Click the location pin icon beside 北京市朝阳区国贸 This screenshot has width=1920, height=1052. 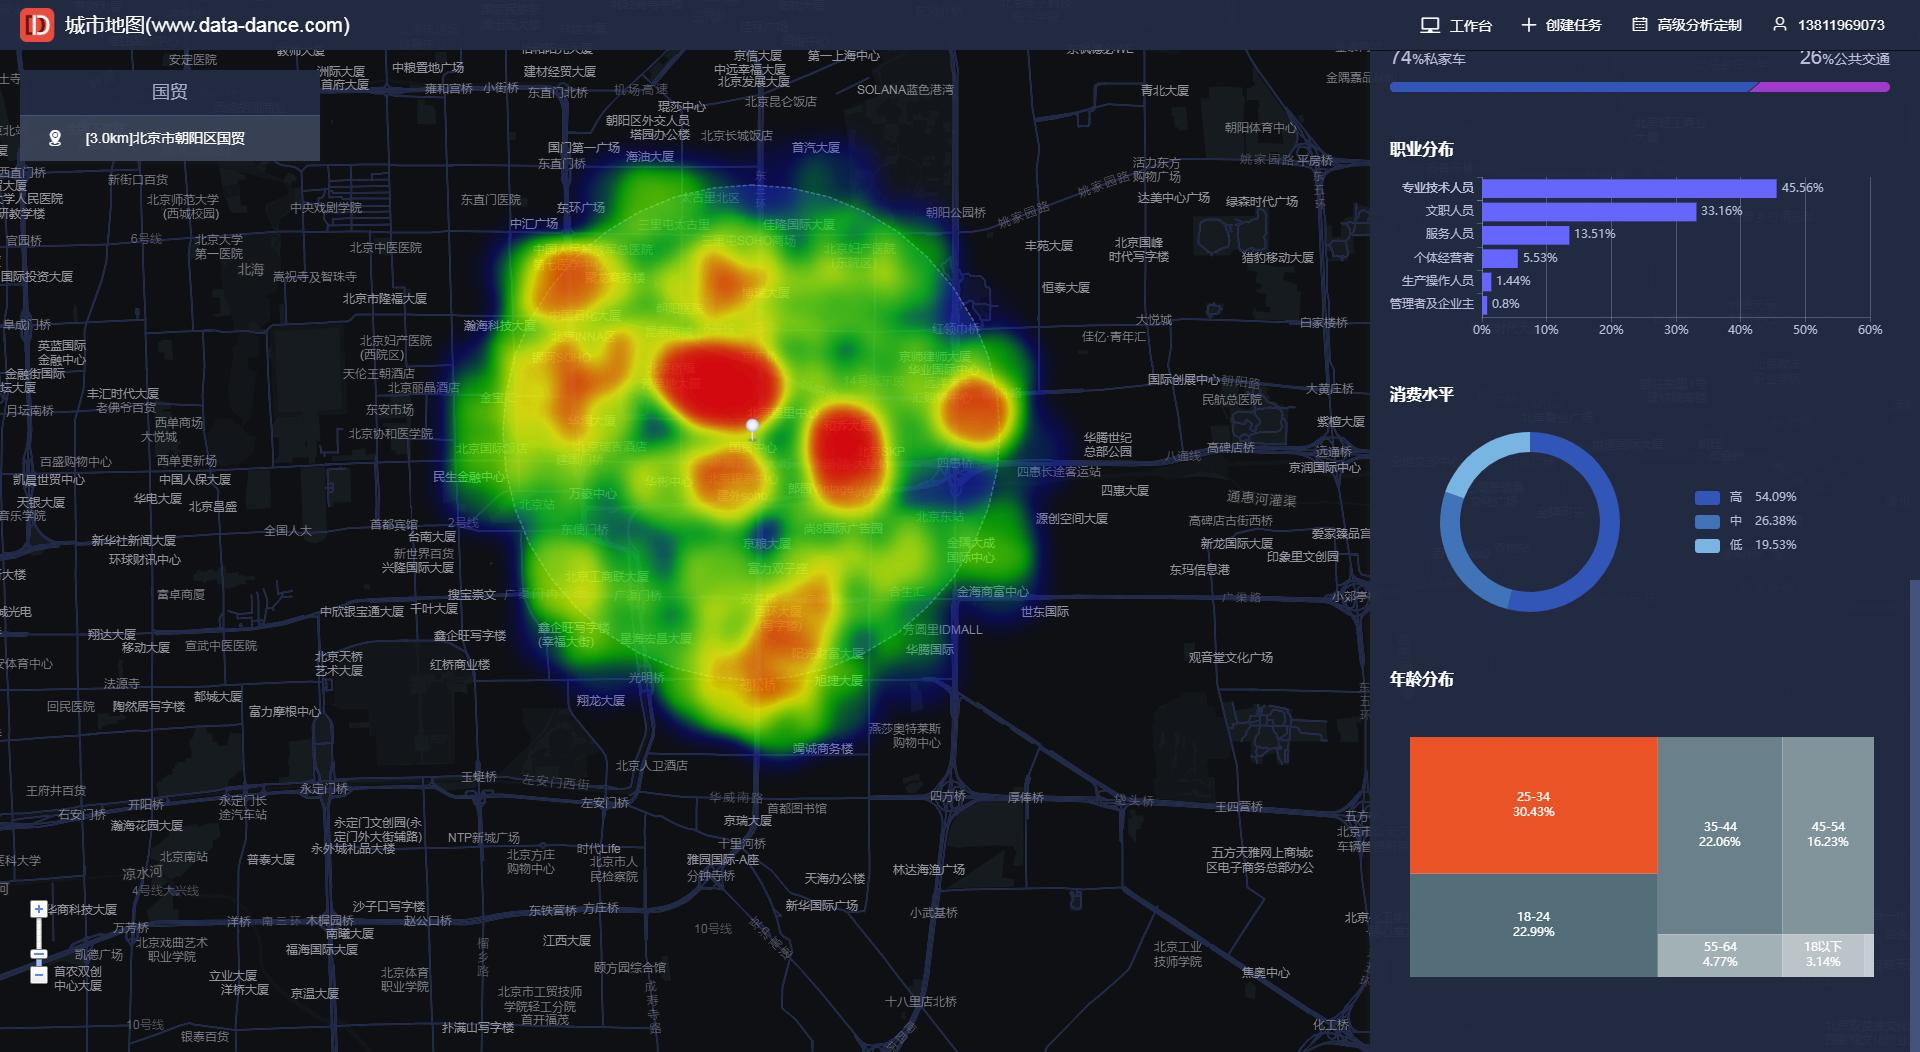(x=55, y=138)
